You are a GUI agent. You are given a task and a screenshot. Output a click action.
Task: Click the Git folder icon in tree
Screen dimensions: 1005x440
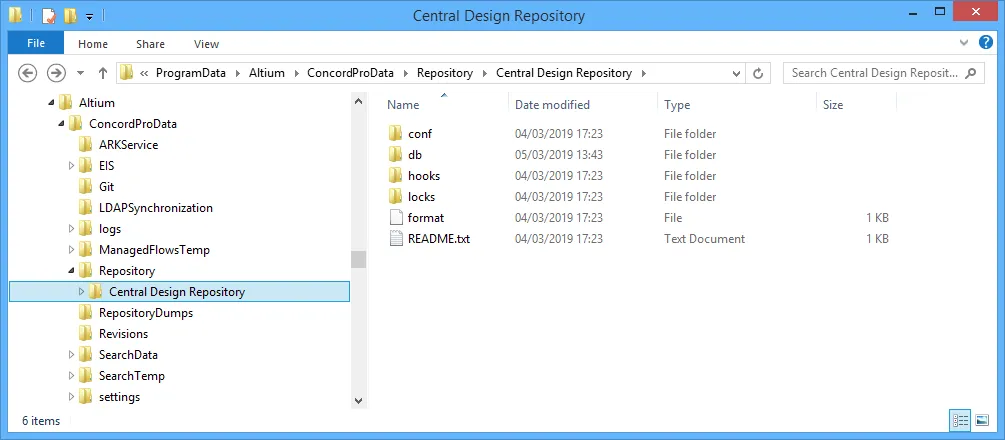pyautogui.click(x=85, y=187)
